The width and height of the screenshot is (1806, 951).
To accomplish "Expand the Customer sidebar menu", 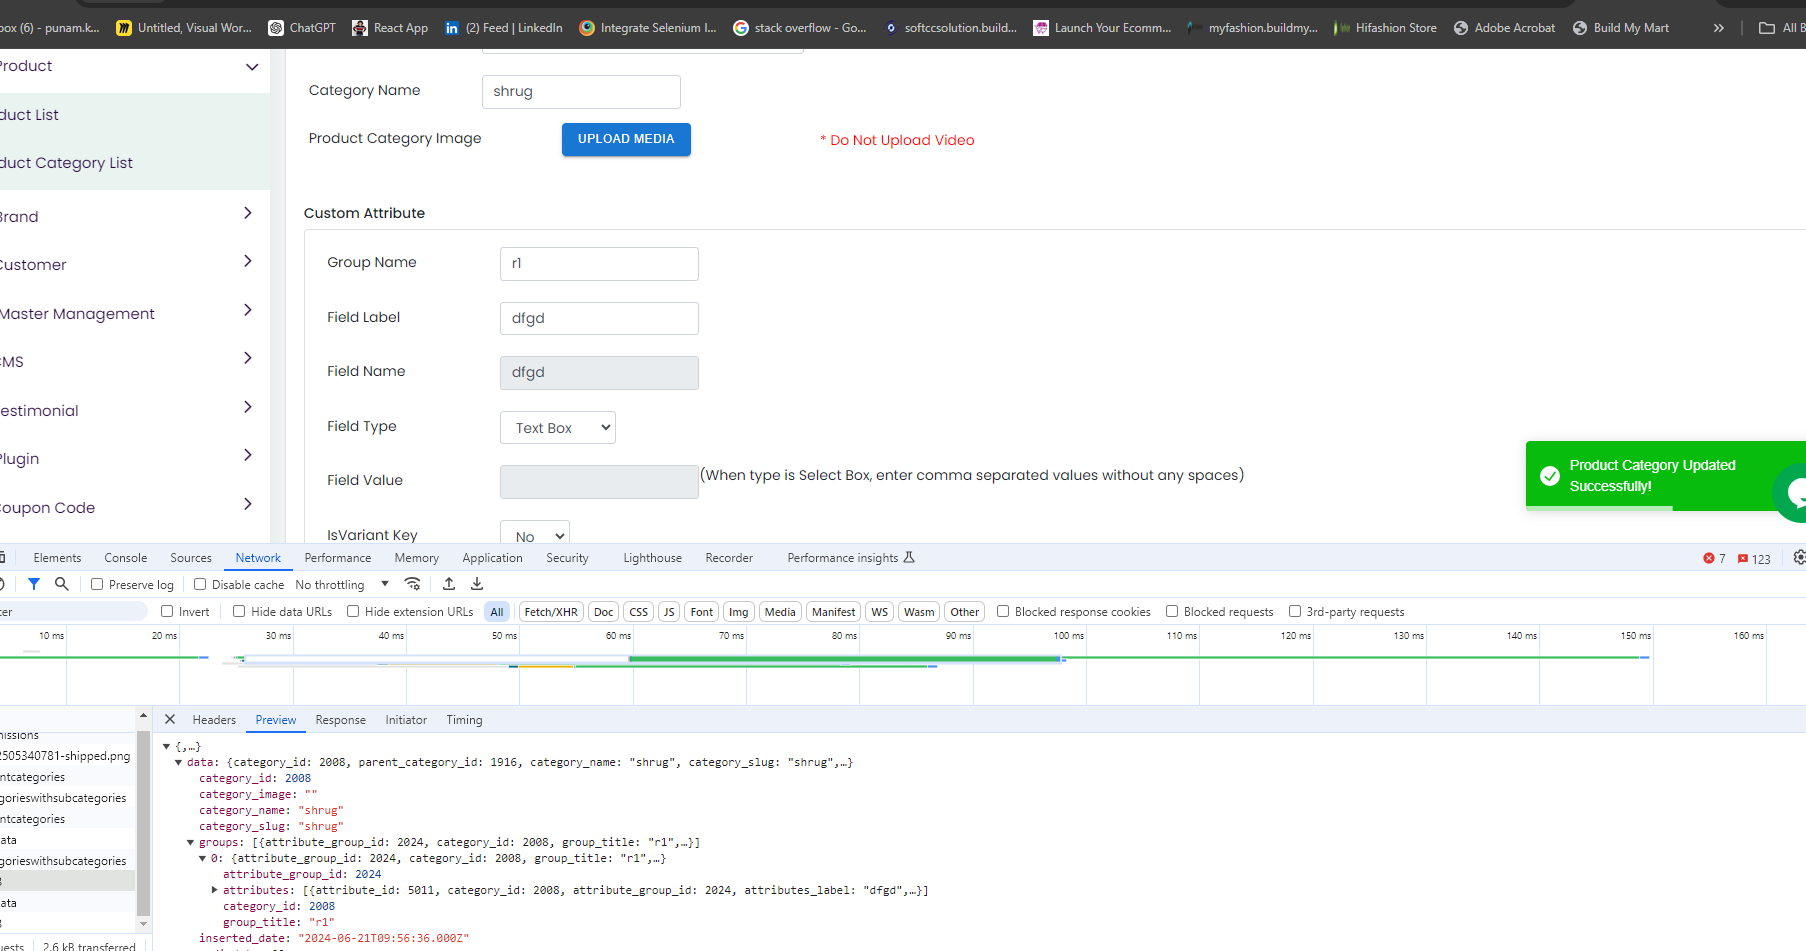I will [248, 261].
